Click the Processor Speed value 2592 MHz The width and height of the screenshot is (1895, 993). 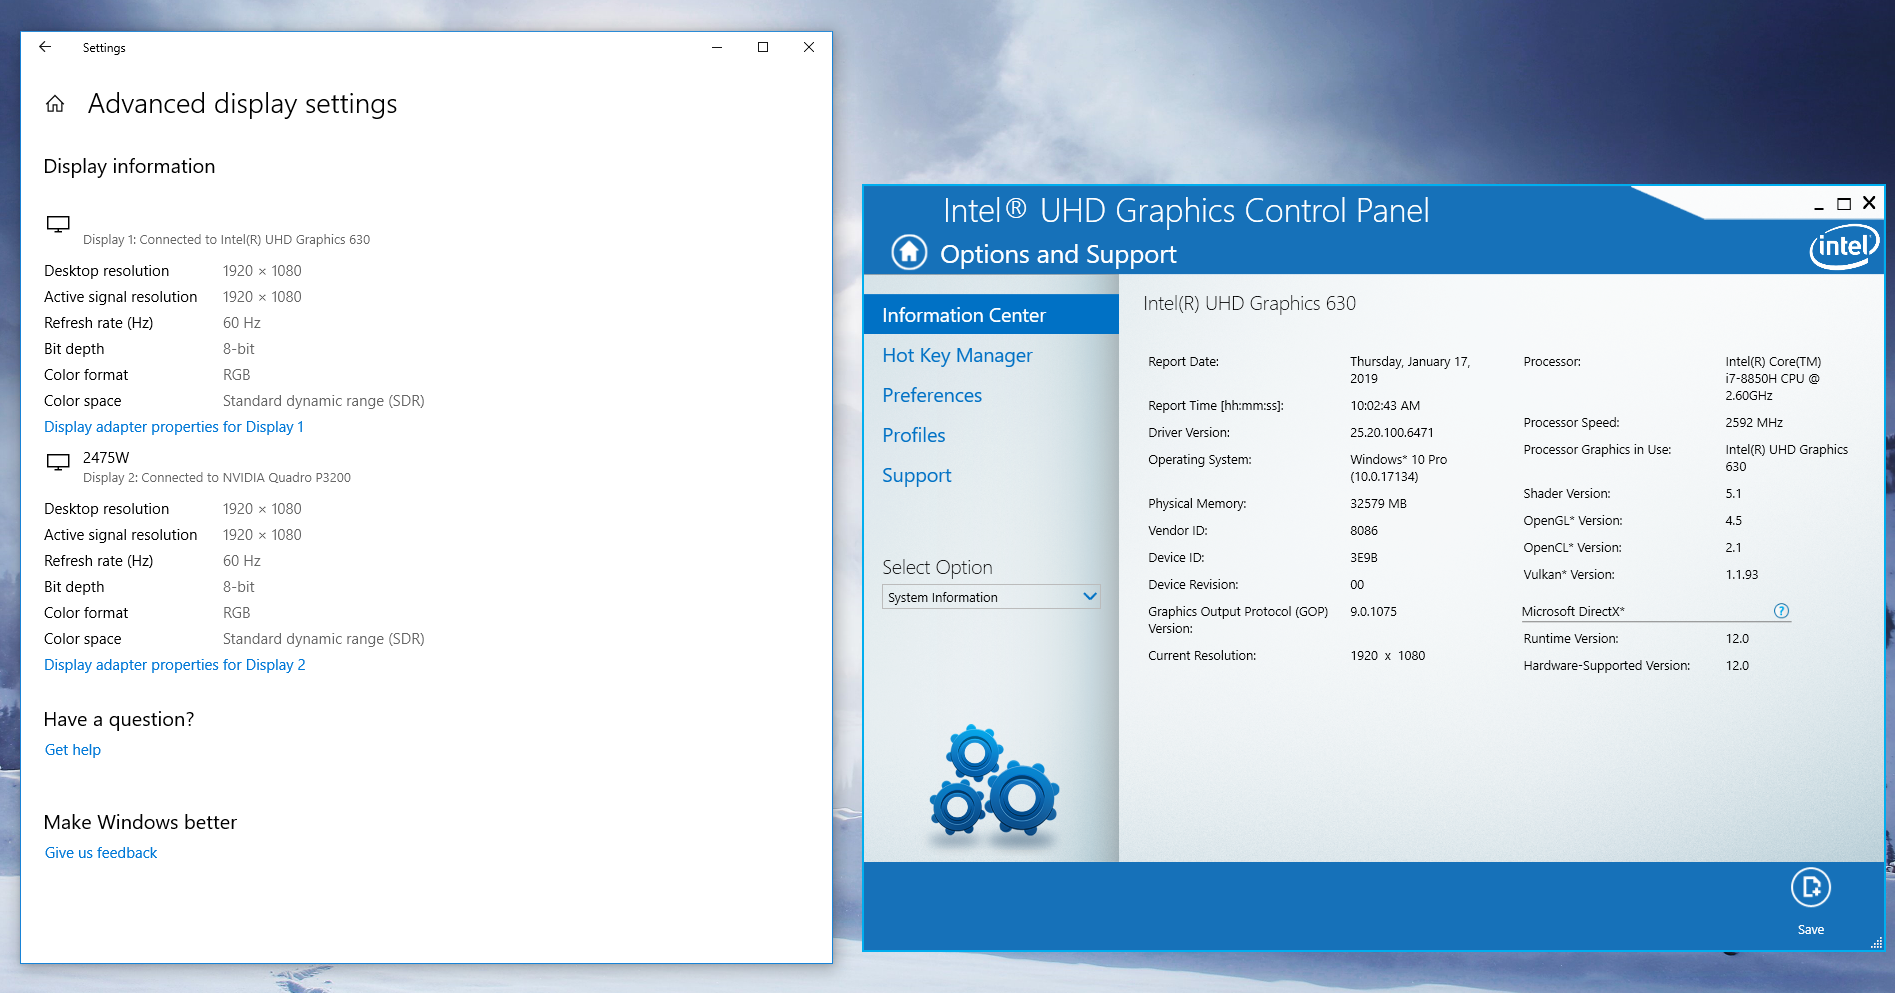[1754, 423]
